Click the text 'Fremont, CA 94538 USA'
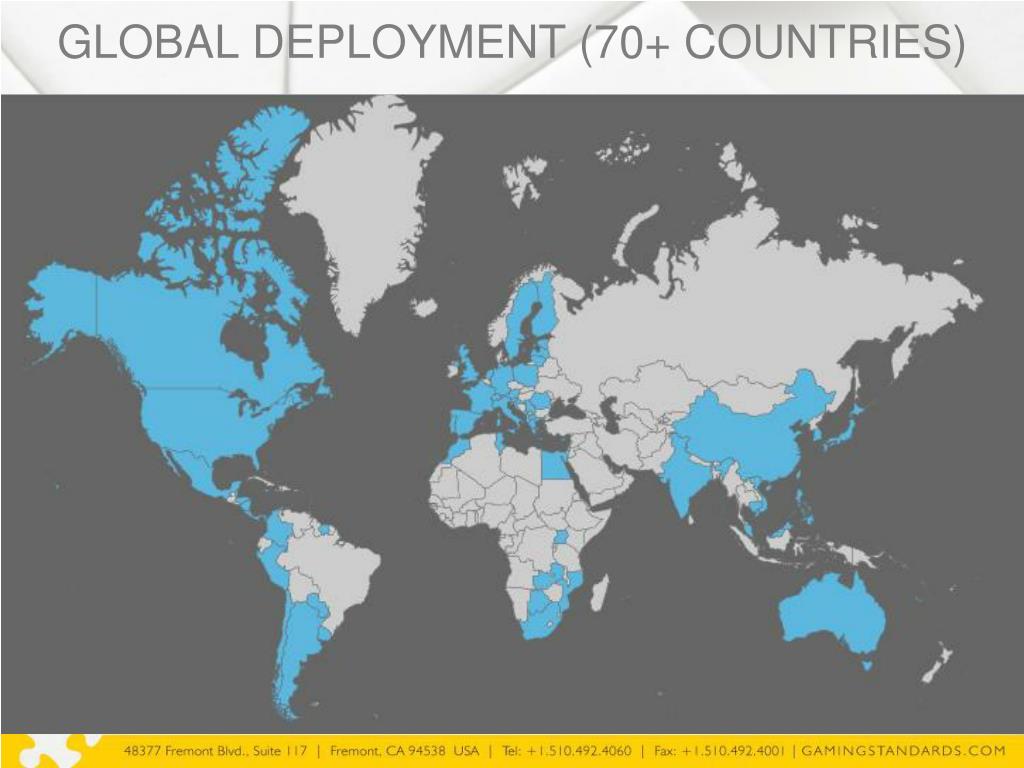This screenshot has width=1024, height=768. coord(404,750)
